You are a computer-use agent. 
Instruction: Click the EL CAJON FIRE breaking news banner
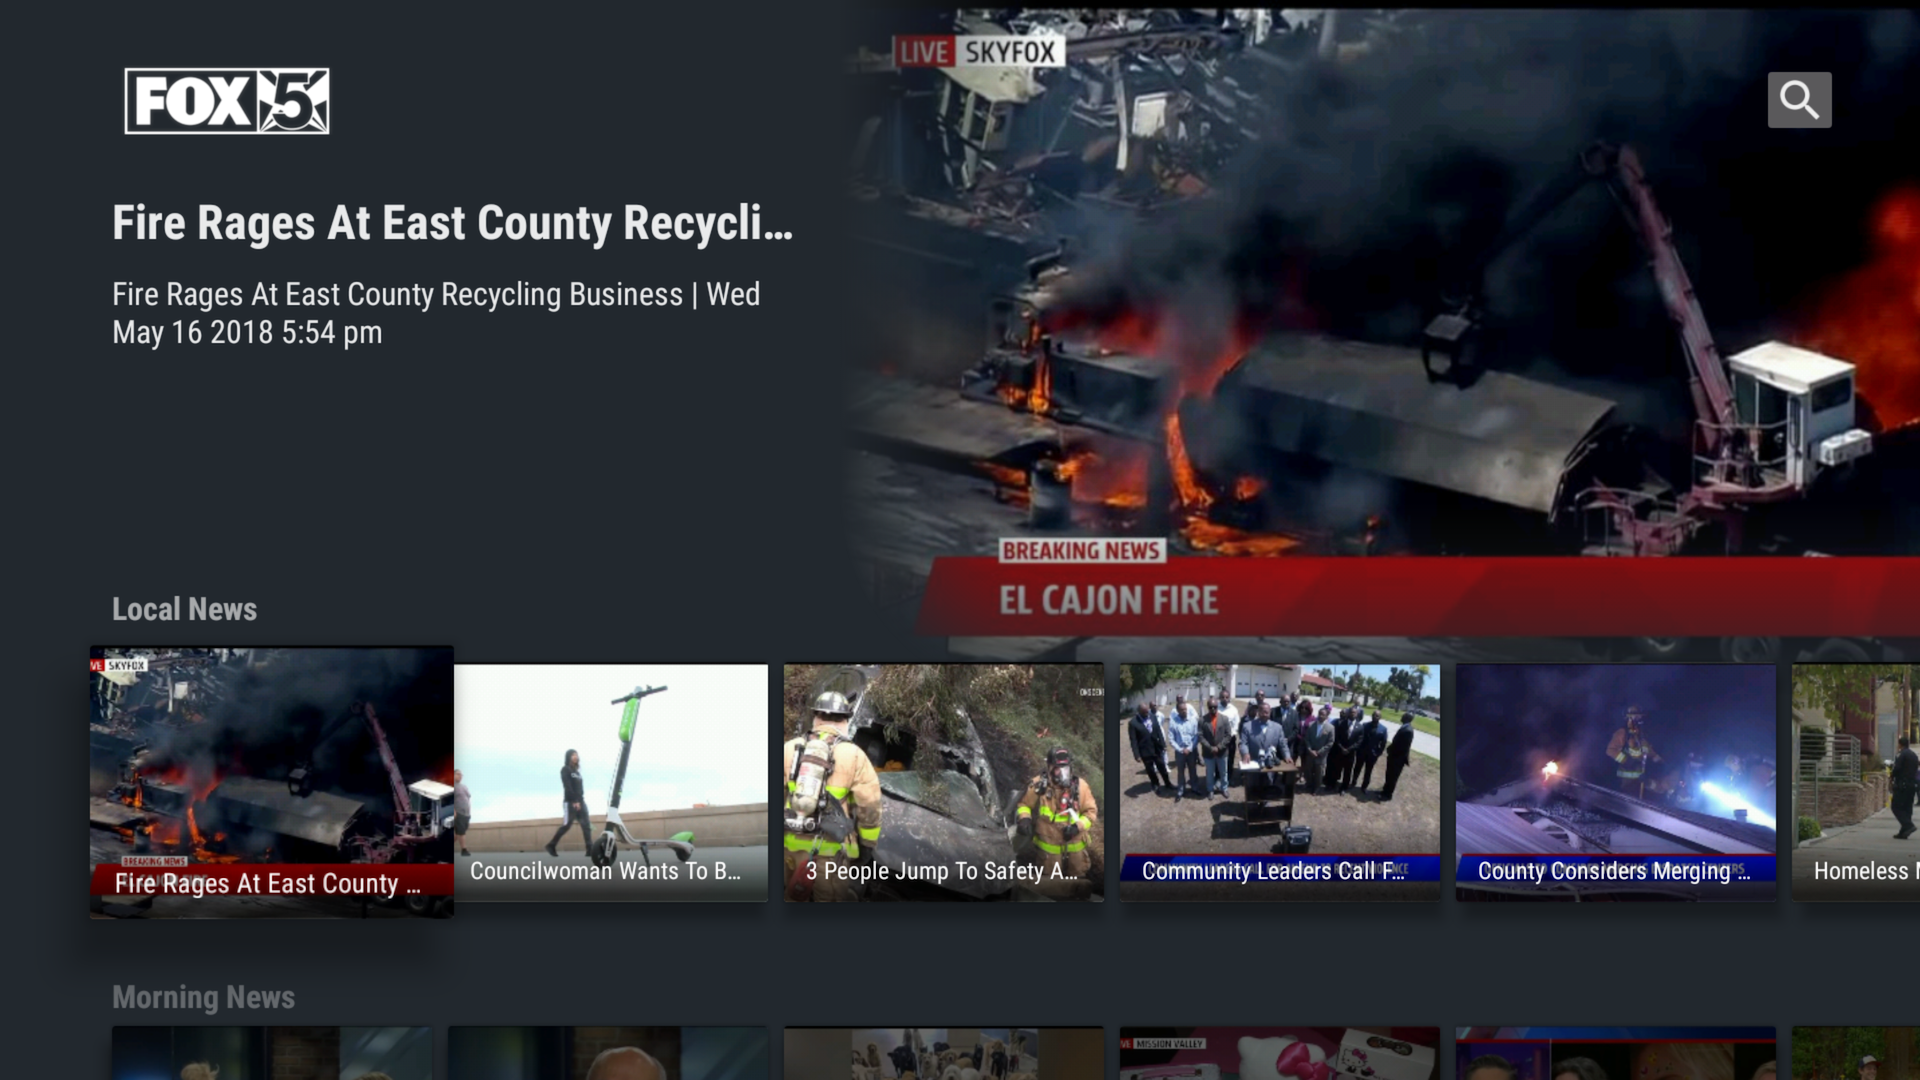1110,600
